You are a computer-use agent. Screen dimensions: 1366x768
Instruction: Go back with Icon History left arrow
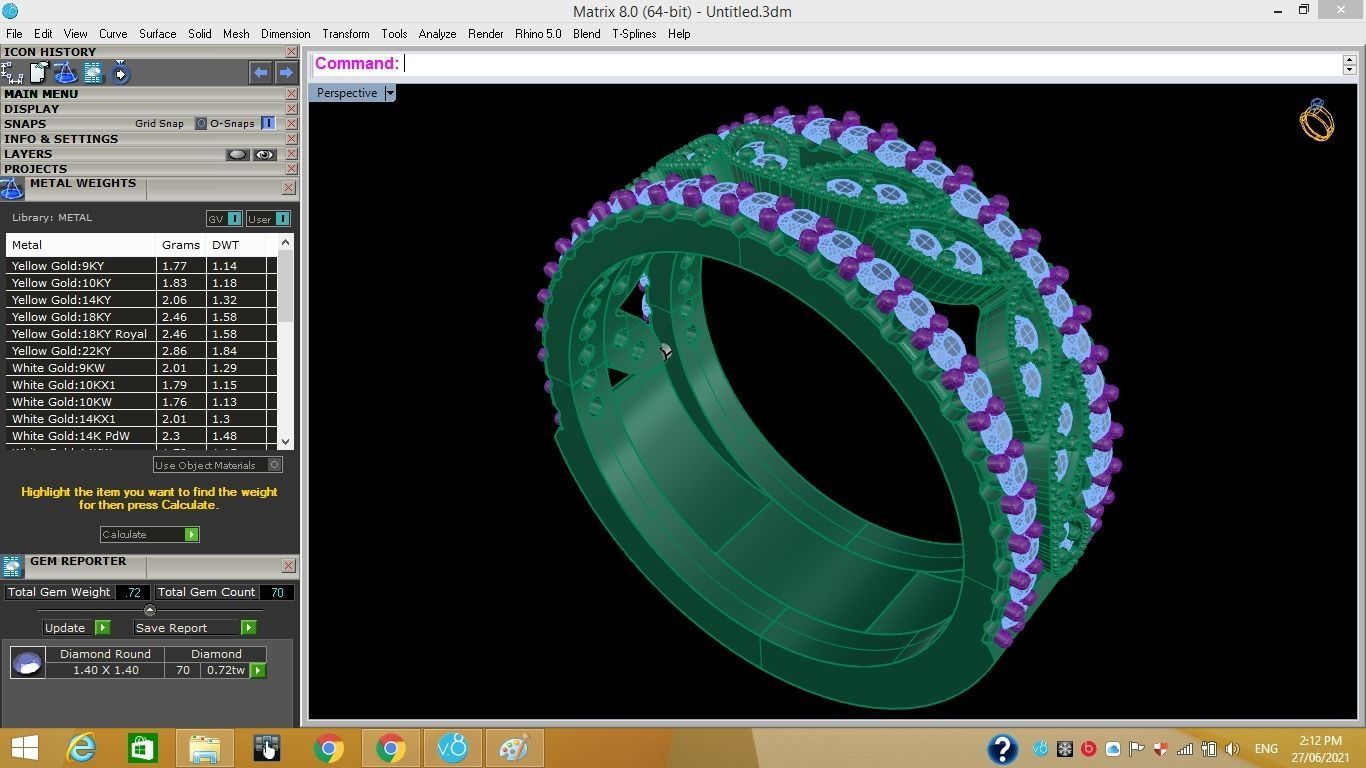pyautogui.click(x=260, y=73)
